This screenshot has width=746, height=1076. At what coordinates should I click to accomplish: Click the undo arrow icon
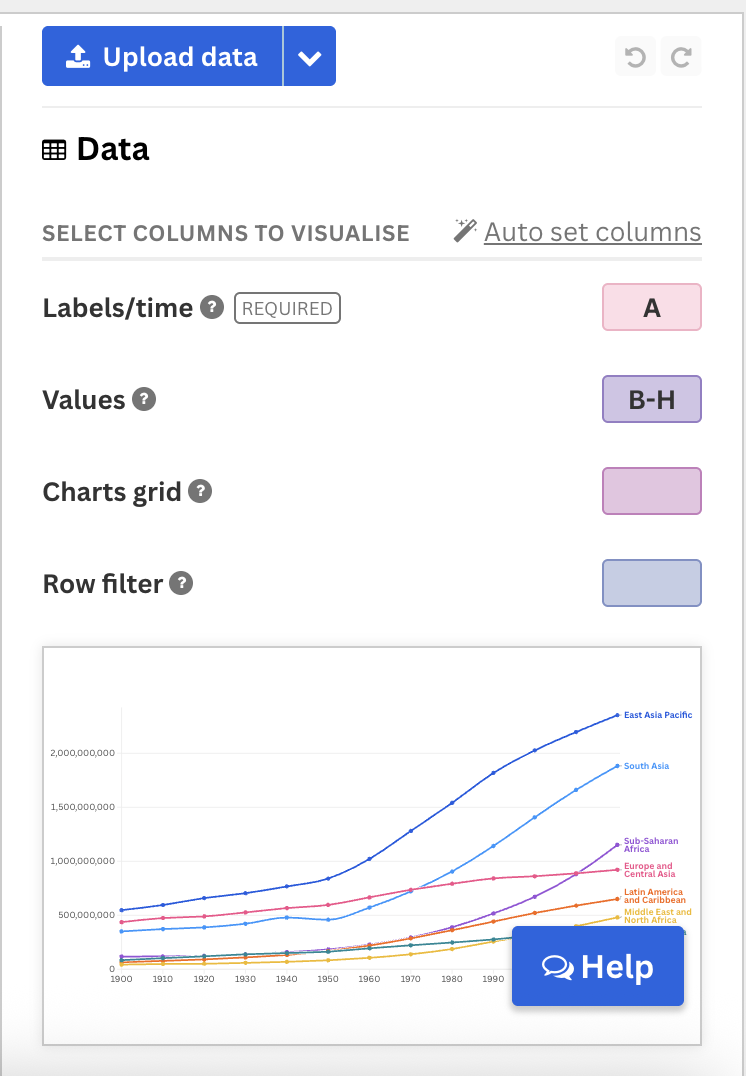point(634,56)
